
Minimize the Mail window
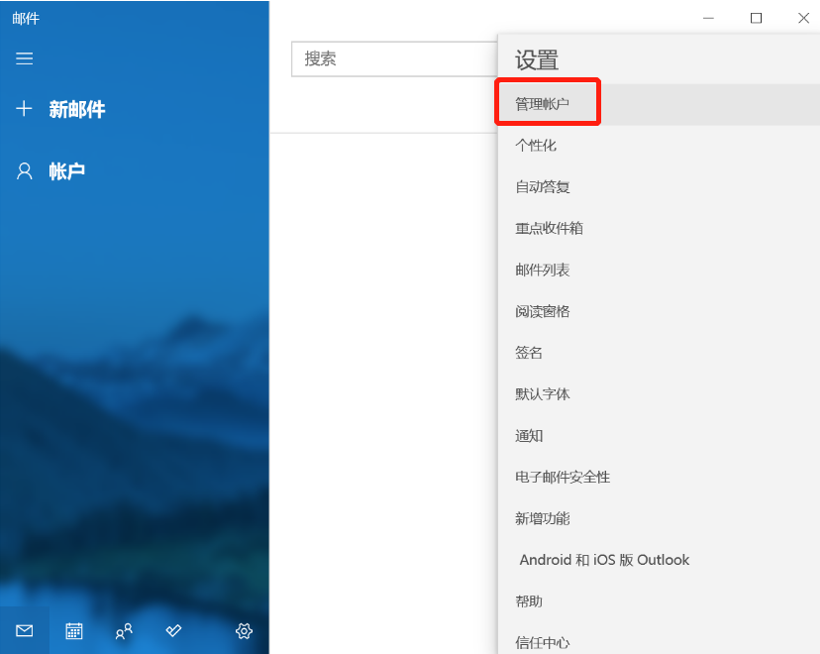click(708, 18)
